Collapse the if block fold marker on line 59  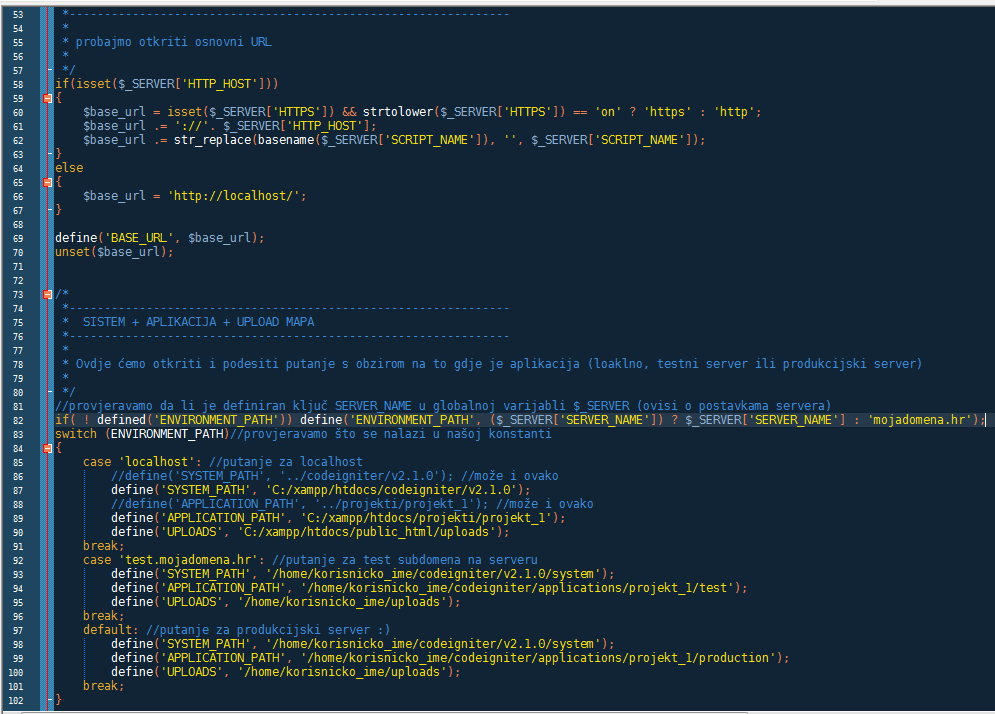click(48, 98)
